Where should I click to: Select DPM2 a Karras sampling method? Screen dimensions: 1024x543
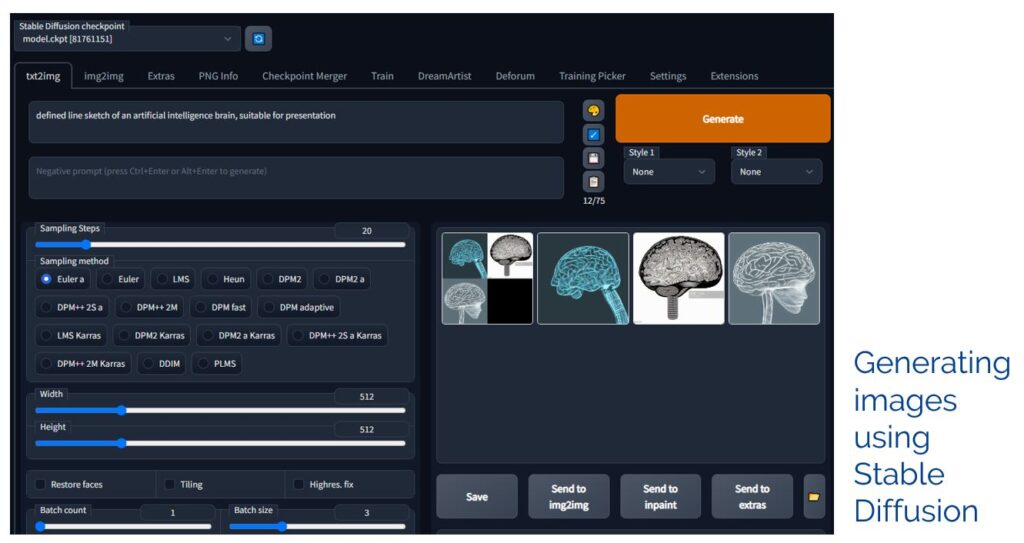click(239, 335)
